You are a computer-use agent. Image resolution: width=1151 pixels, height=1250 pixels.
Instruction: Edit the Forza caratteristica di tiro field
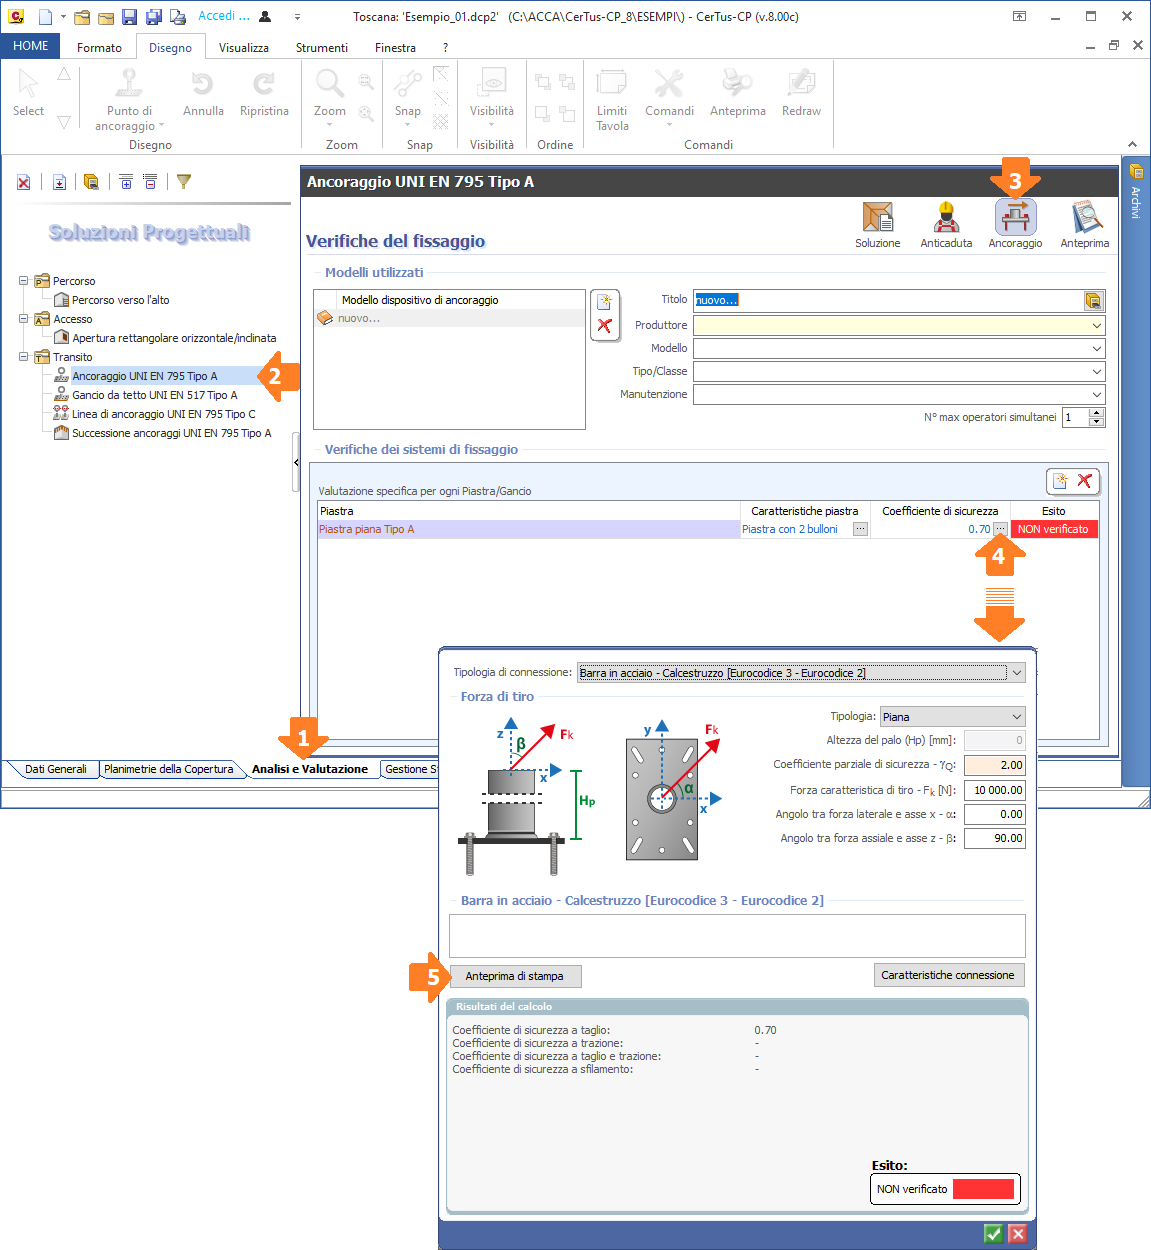click(x=995, y=790)
